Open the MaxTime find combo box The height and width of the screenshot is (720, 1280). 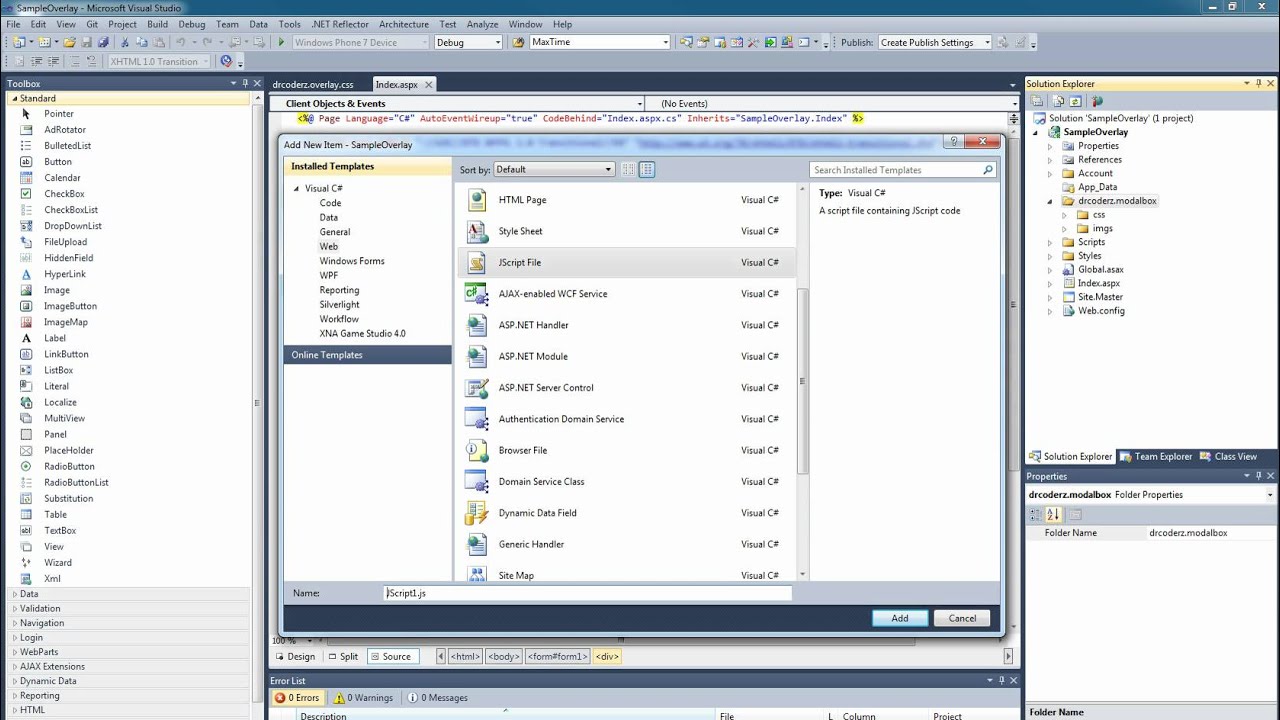click(600, 42)
